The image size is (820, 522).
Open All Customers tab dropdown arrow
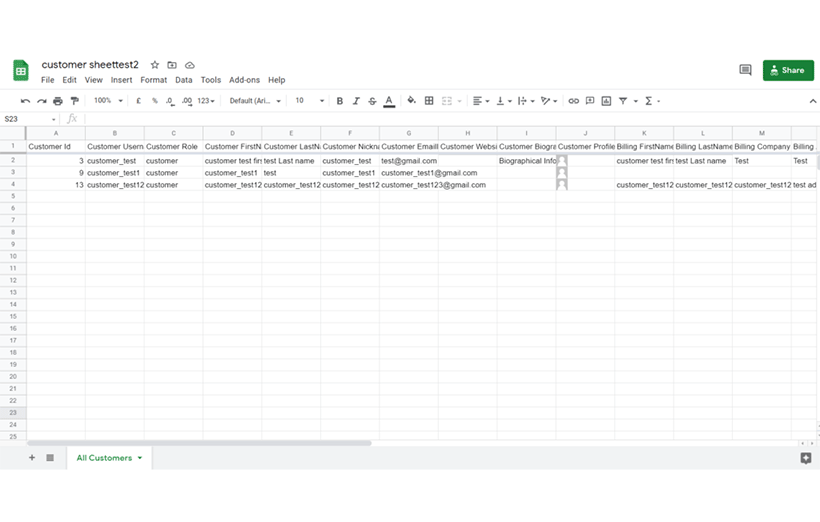(140, 458)
